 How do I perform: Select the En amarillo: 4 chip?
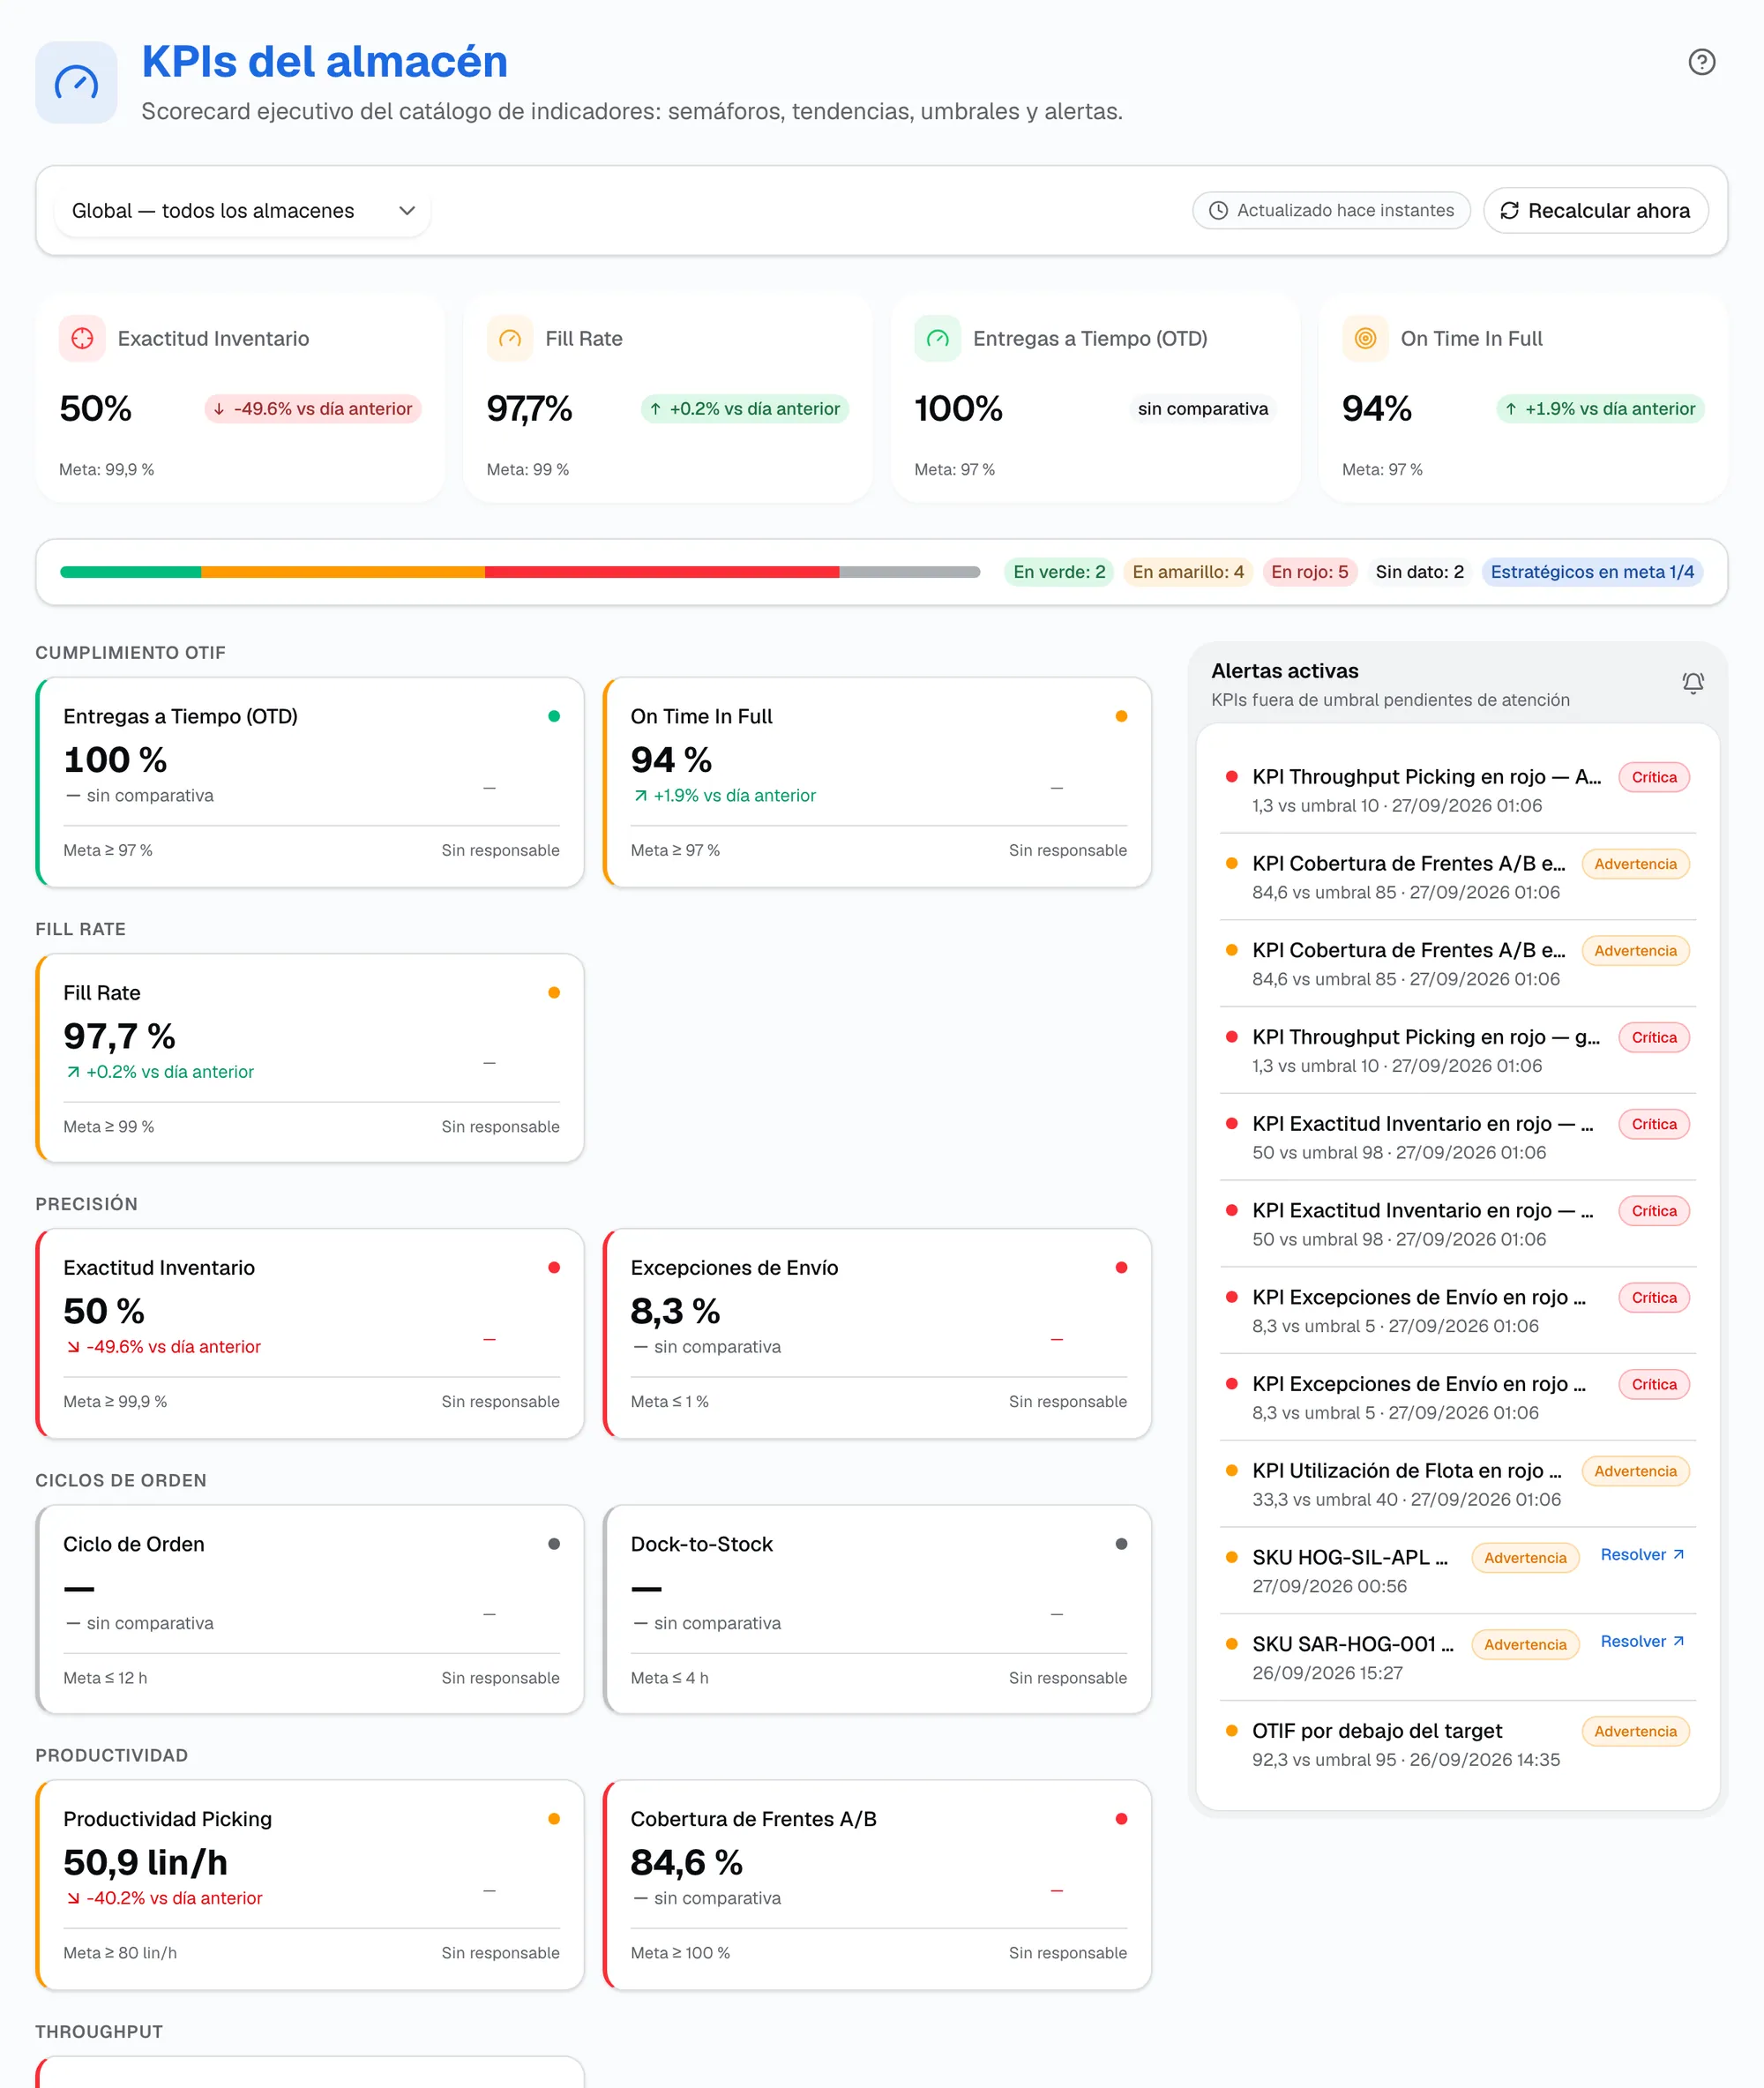point(1188,572)
